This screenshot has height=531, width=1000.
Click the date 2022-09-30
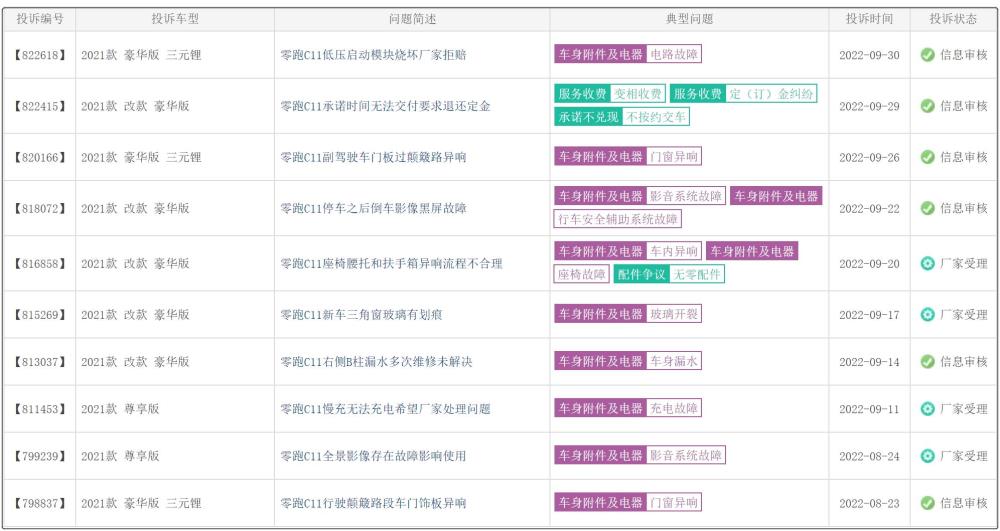(869, 55)
